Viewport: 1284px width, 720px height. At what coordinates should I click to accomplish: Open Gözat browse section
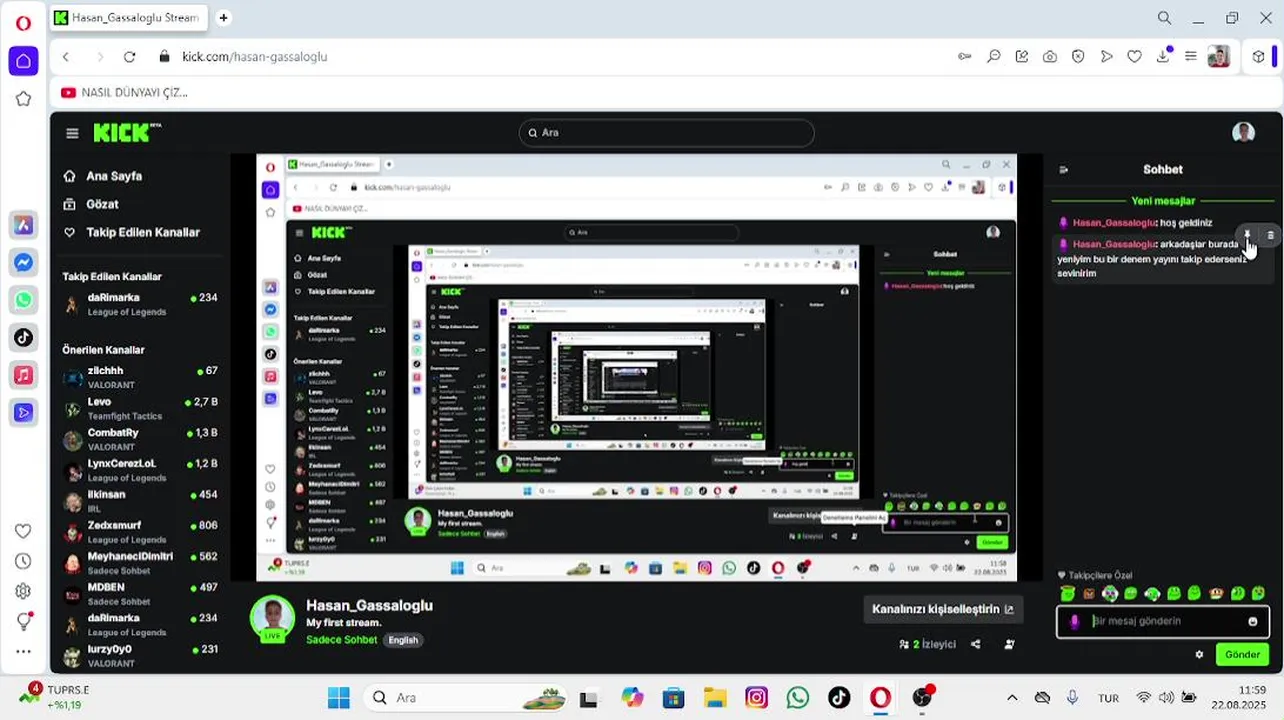[90, 204]
